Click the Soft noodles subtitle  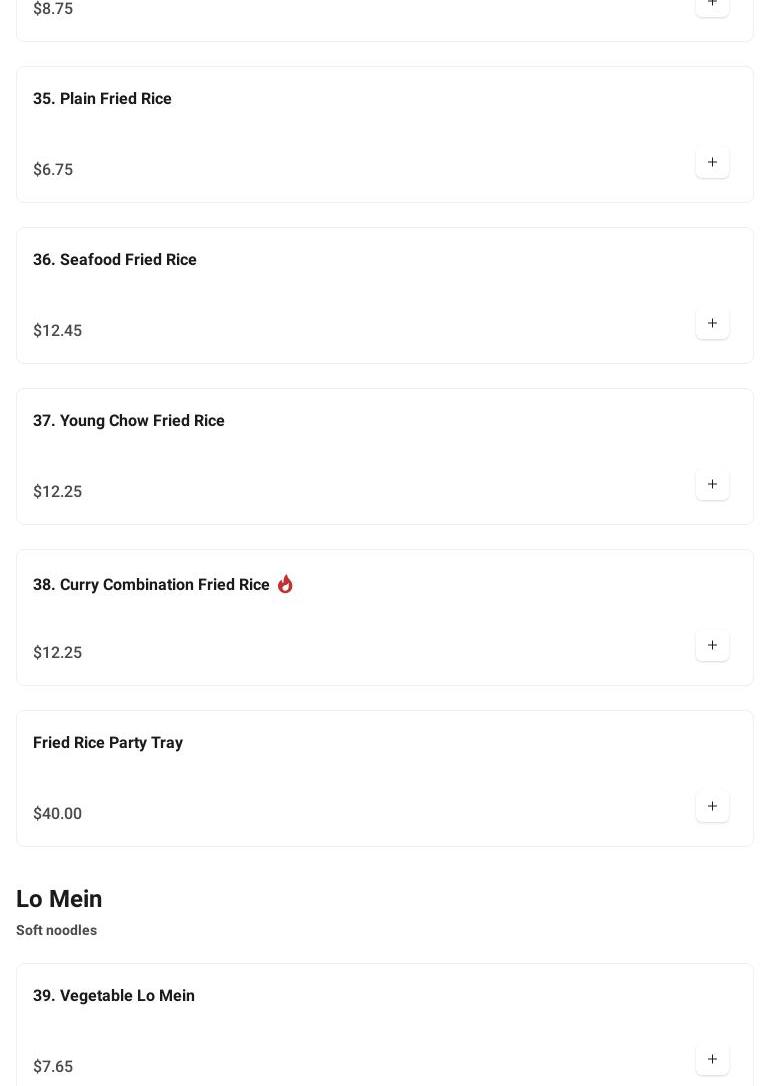point(56,930)
